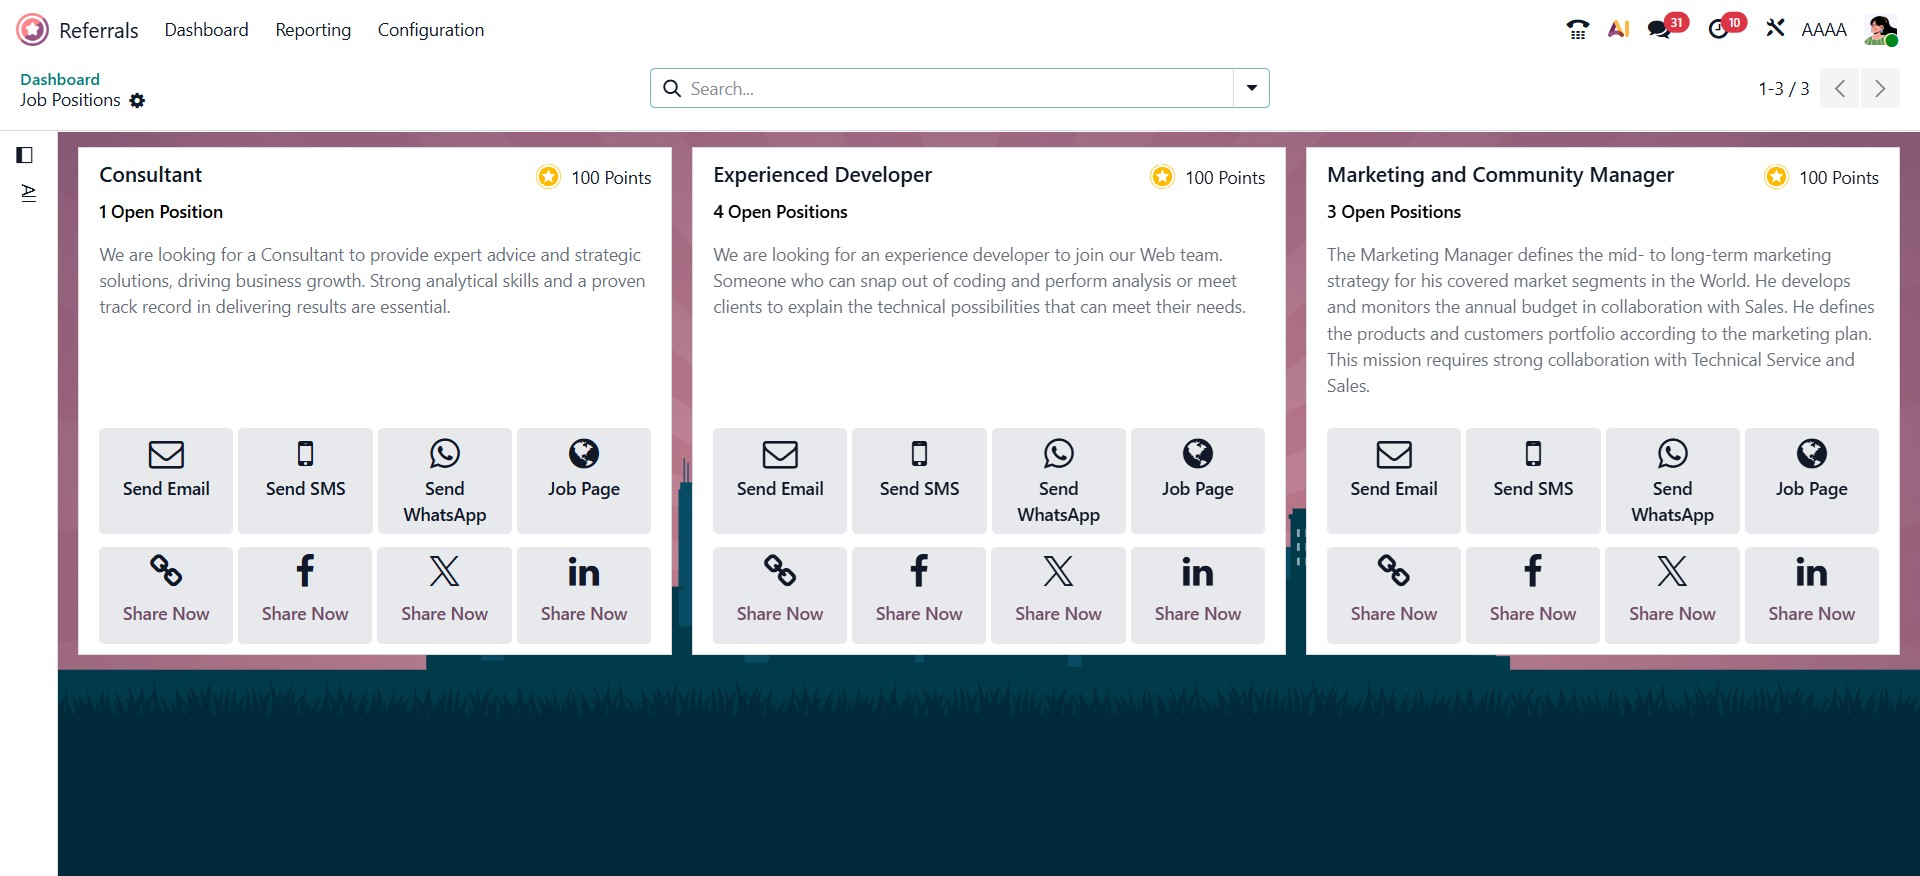
Task: Open activities clock with 10 notifications
Action: click(1726, 28)
